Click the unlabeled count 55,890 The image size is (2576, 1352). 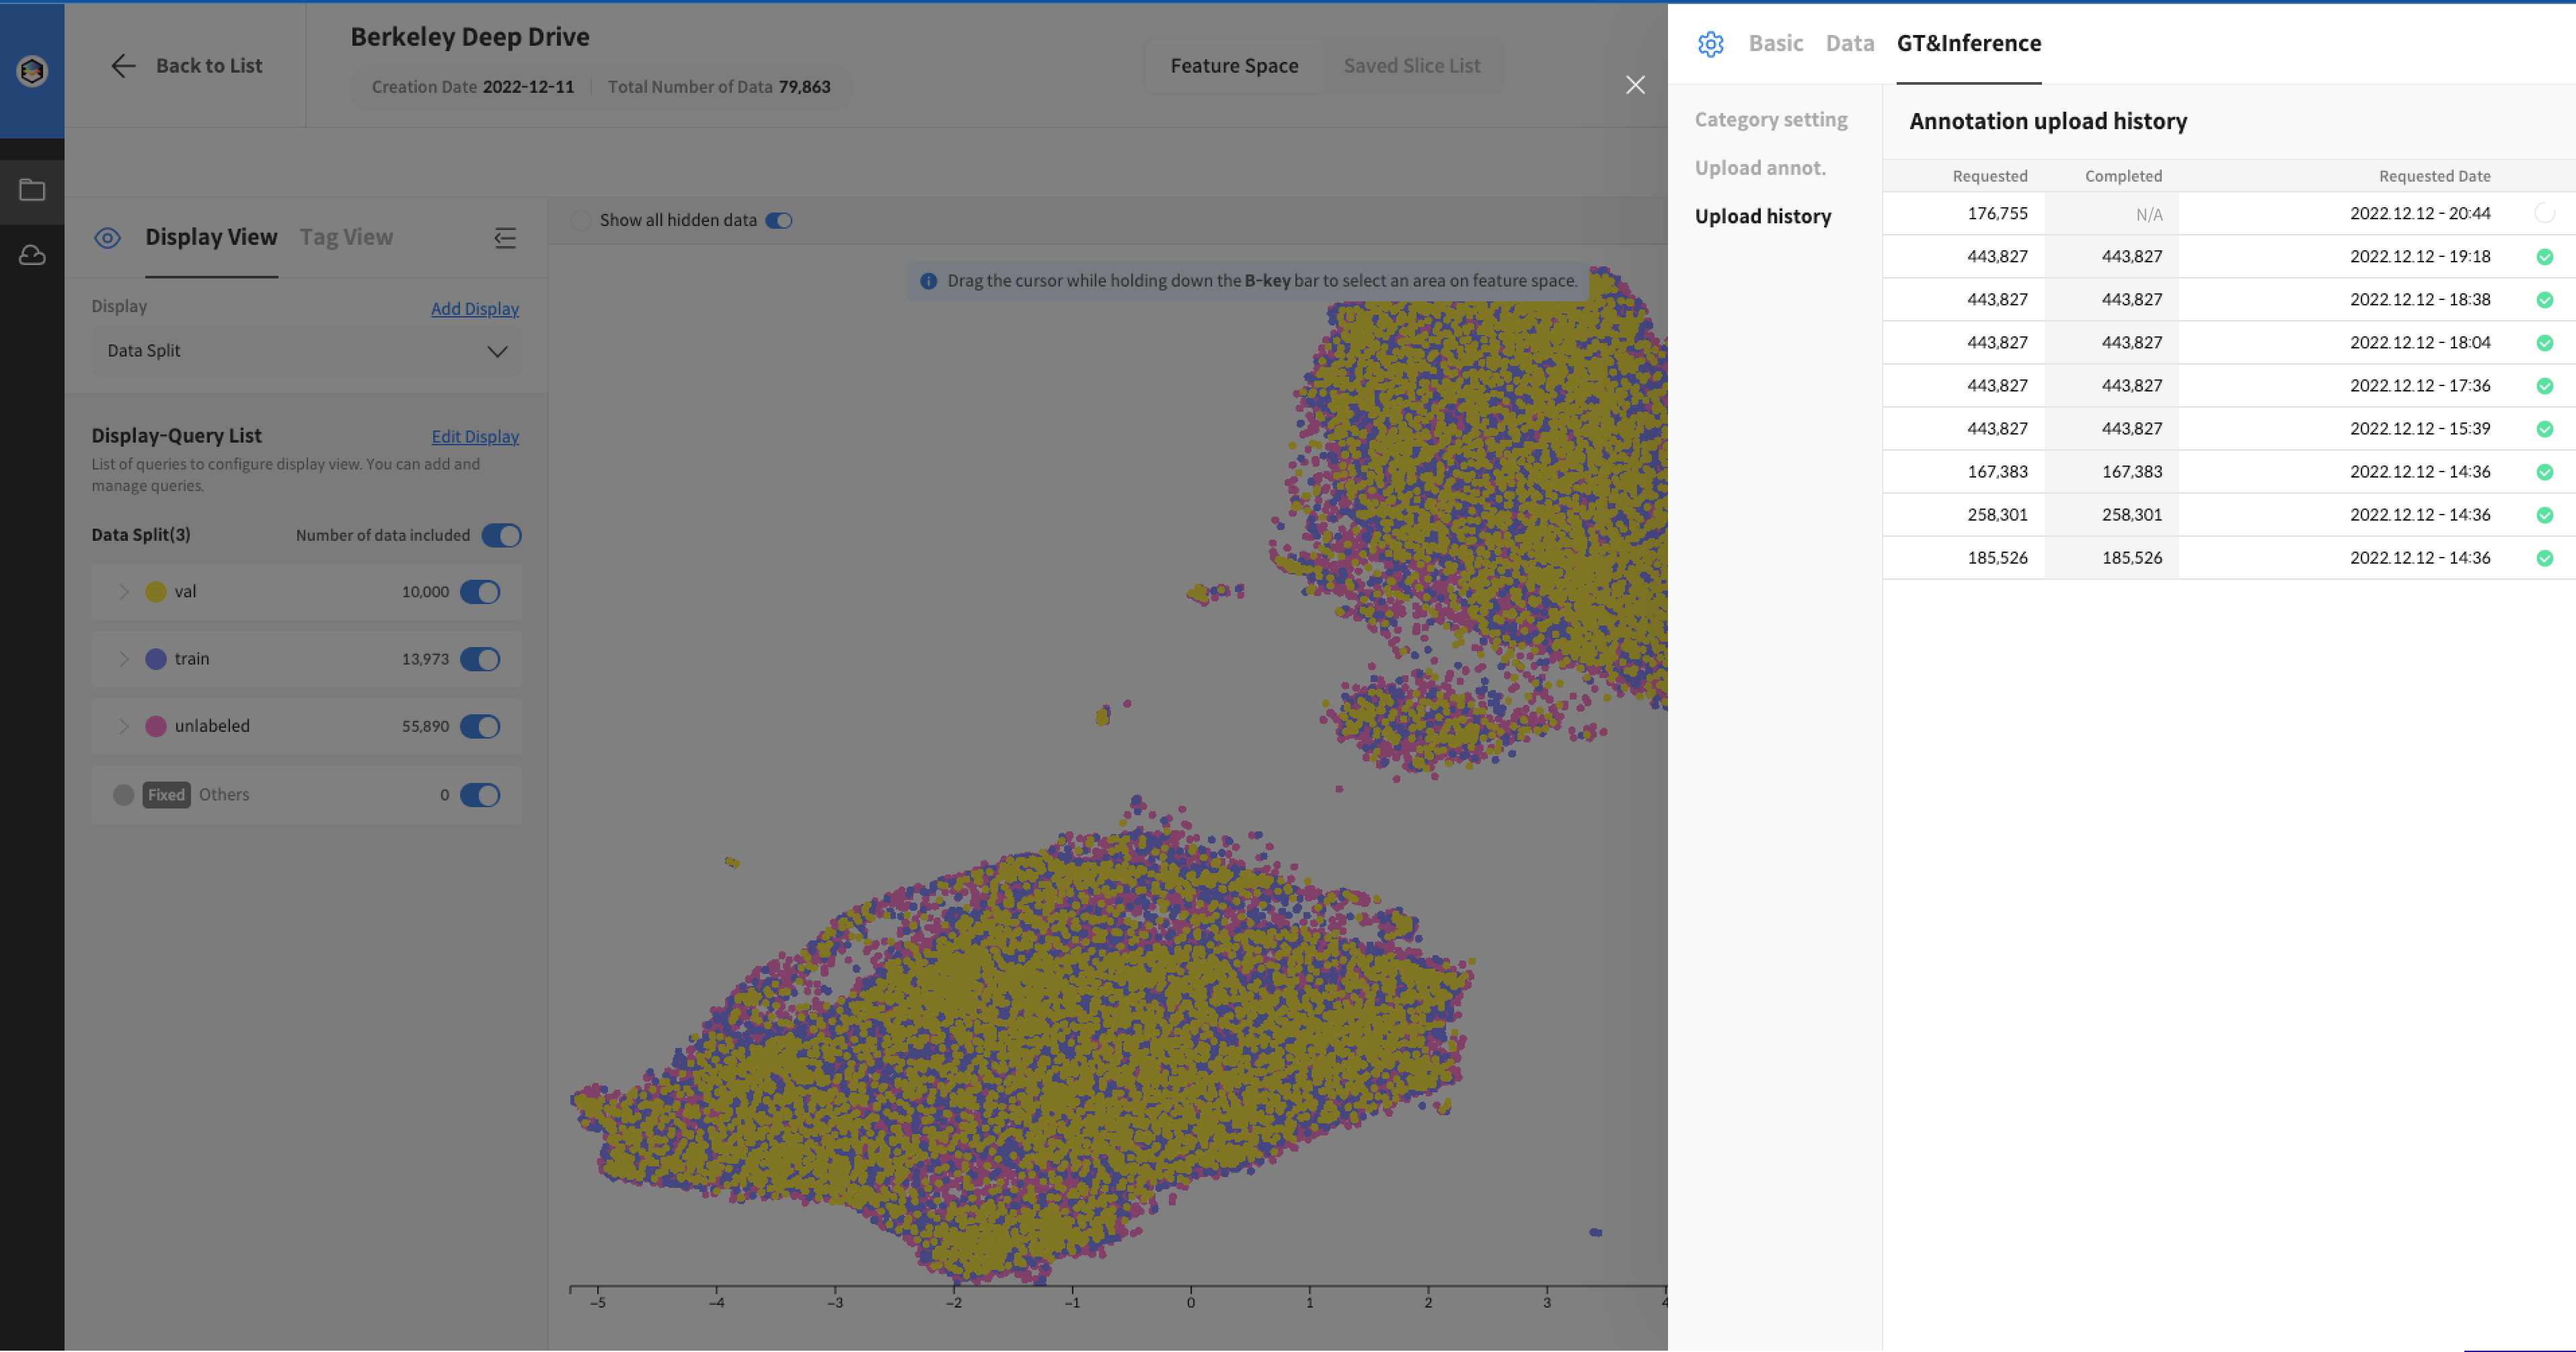point(425,727)
